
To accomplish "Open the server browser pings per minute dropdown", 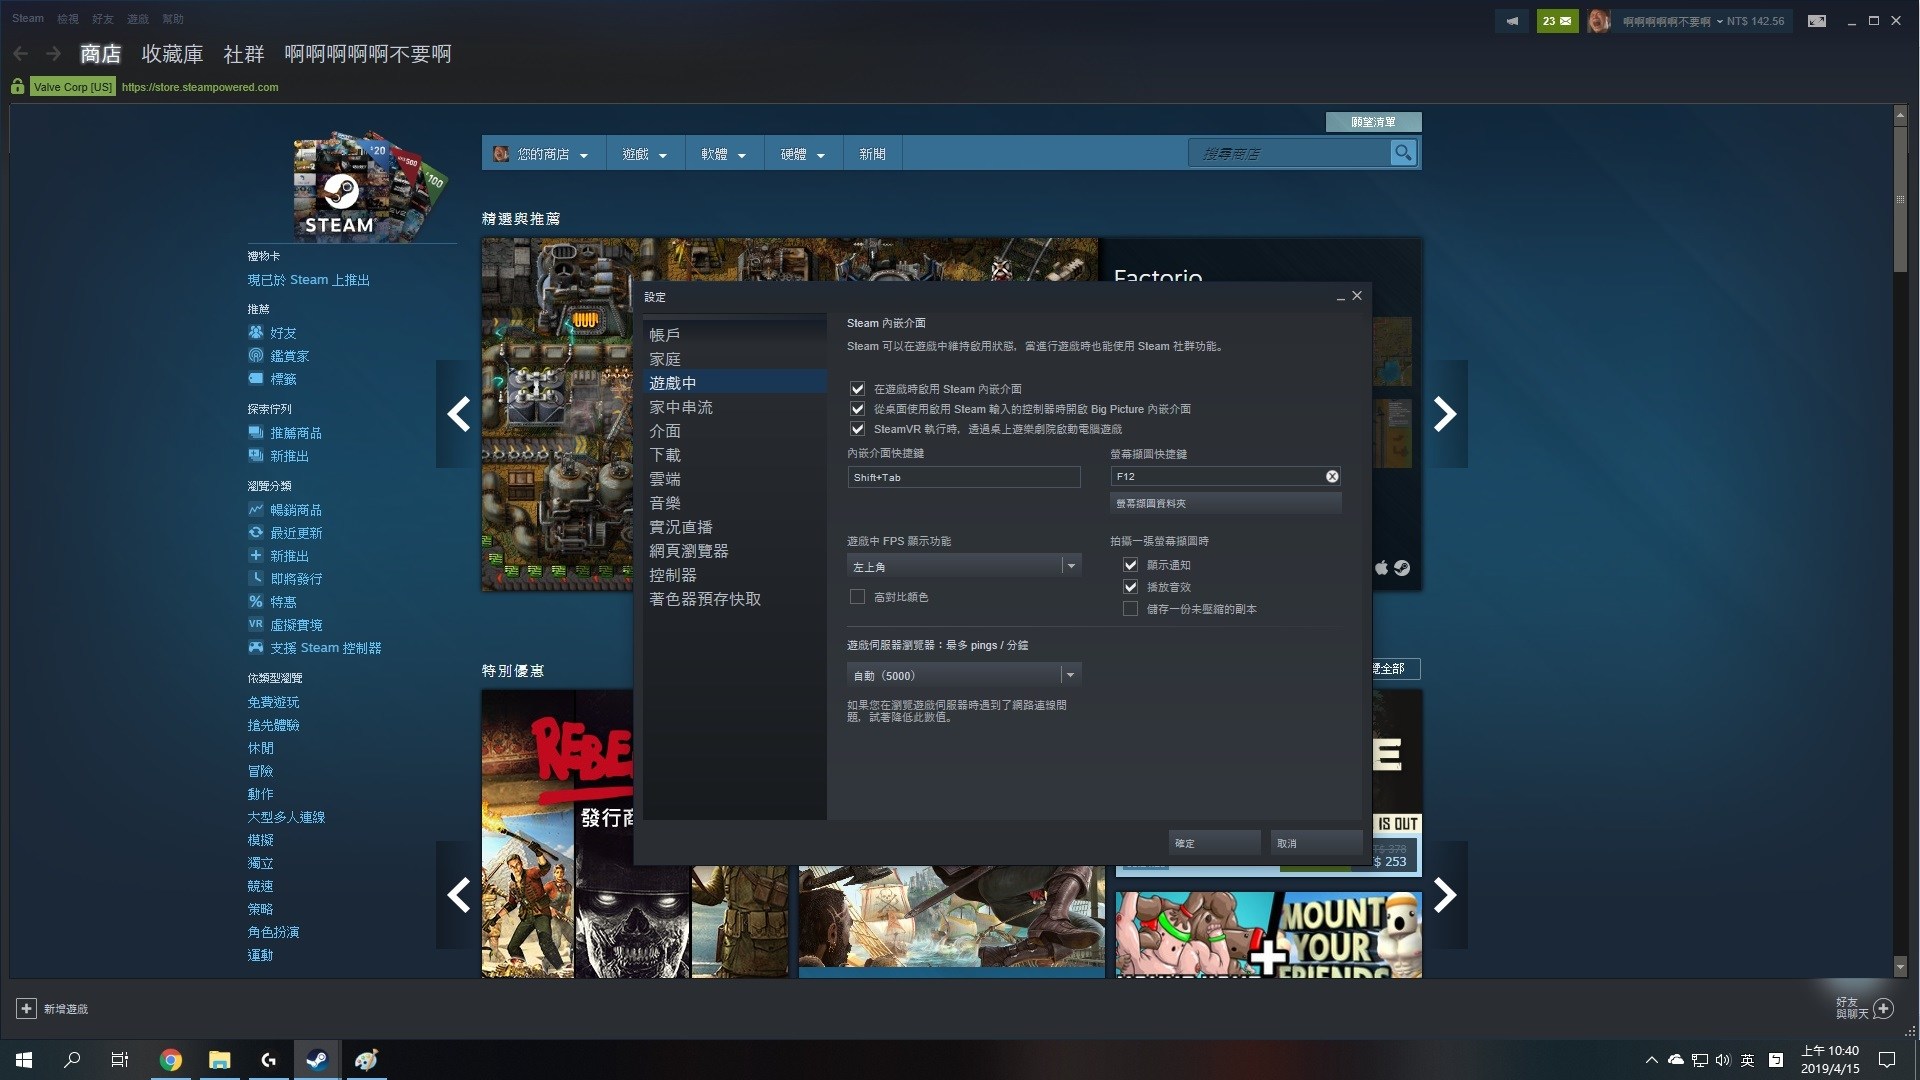I will [x=964, y=675].
